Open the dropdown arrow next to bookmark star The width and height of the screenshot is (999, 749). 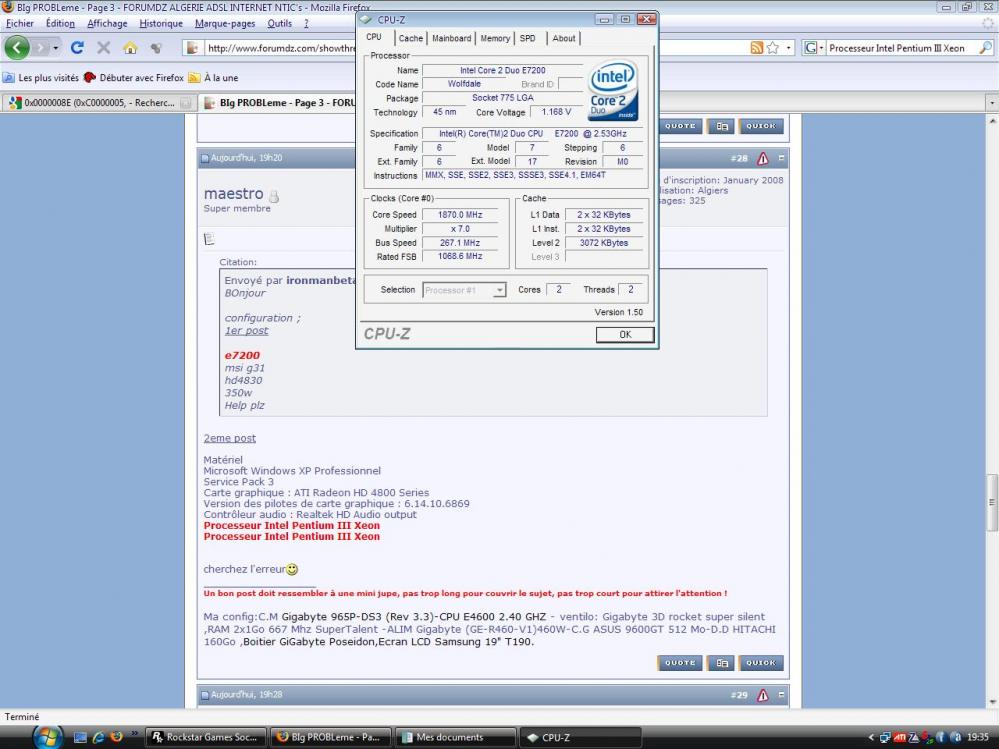click(788, 48)
